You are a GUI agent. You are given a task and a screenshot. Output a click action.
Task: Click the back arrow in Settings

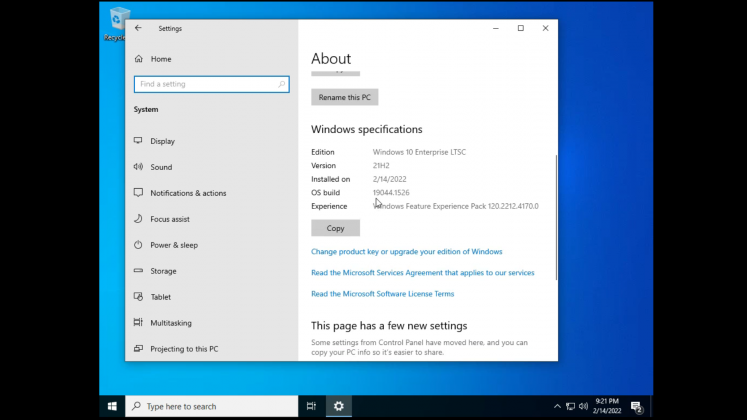138,28
